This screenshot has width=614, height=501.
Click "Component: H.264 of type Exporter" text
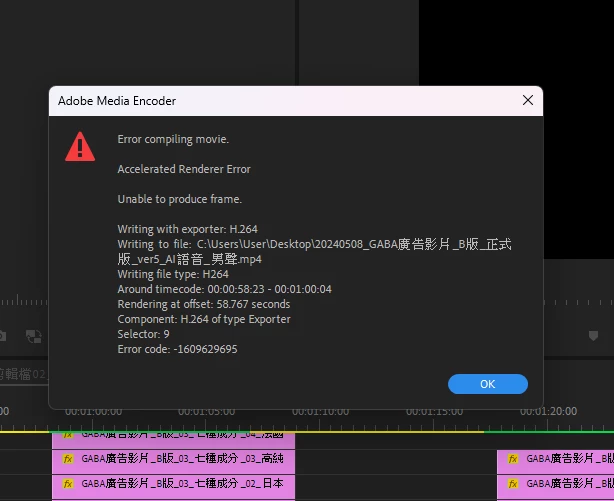click(204, 319)
